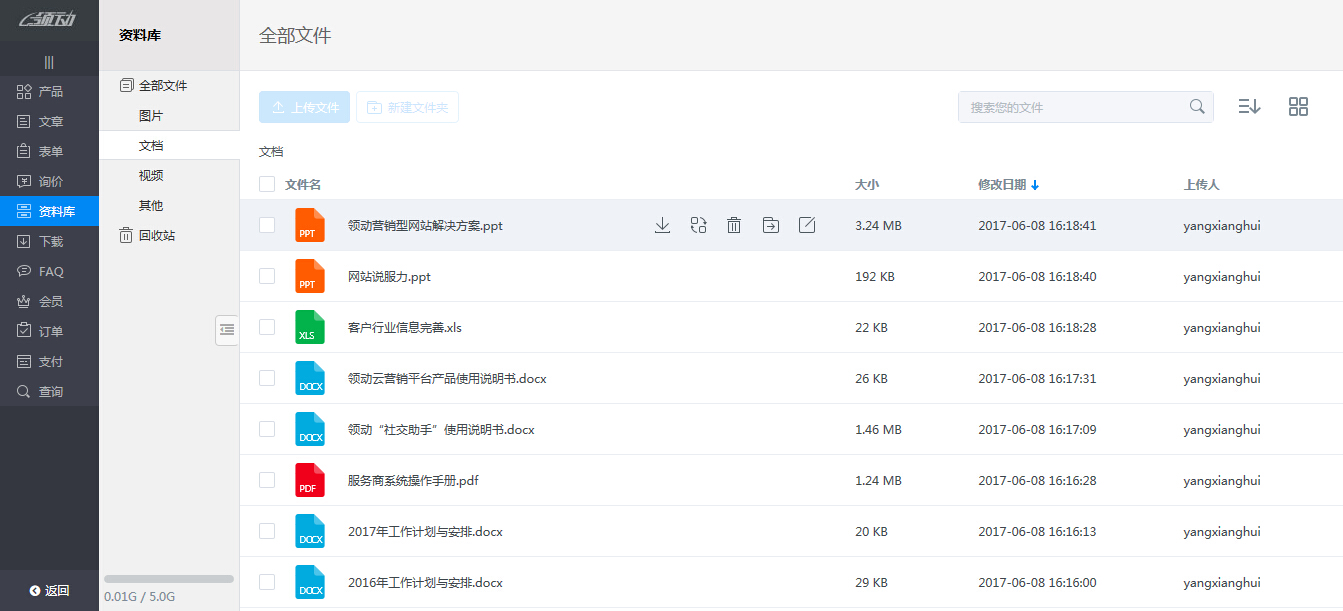
Task: Check the 网站说服力.ppt checkbox
Action: (x=267, y=276)
